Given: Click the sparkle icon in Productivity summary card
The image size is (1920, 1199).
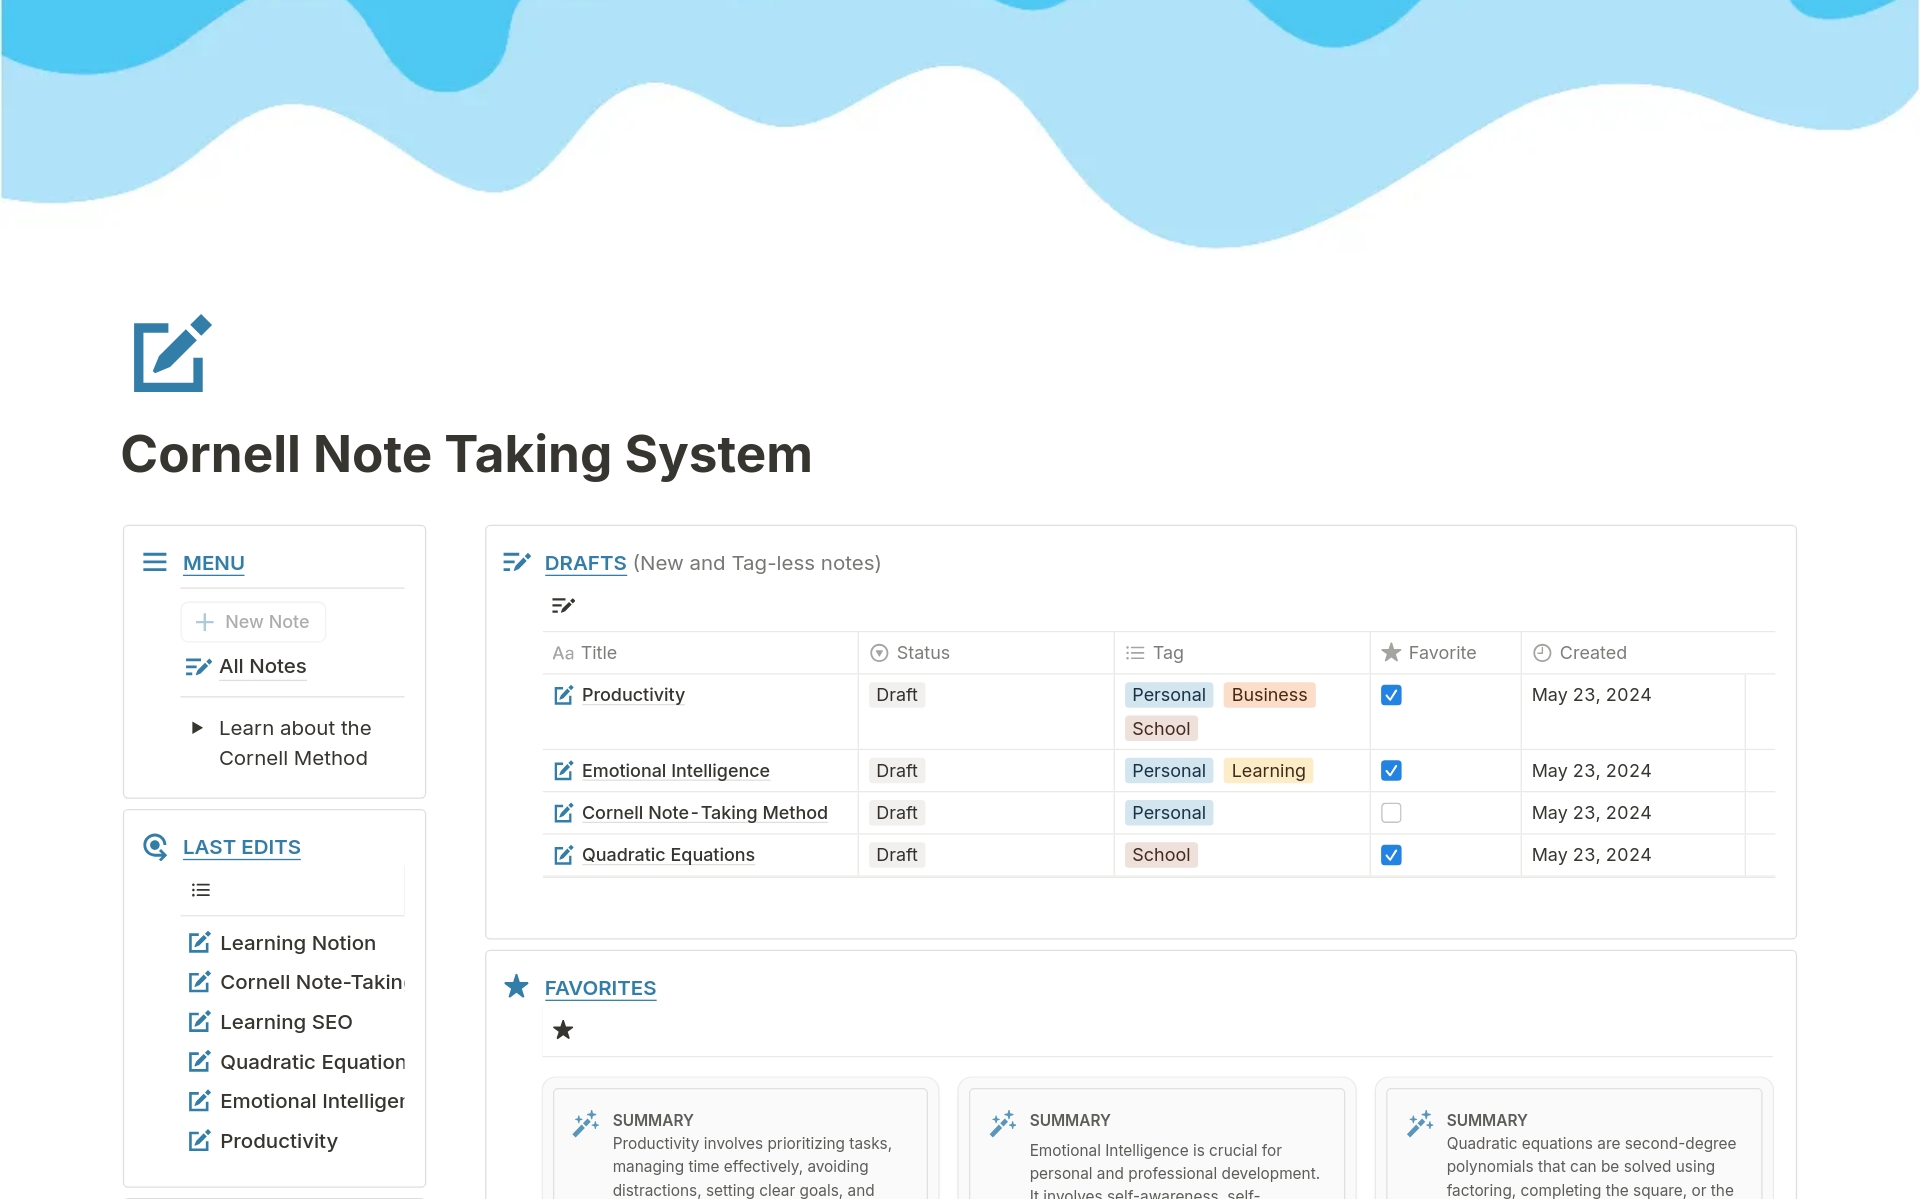Looking at the screenshot, I should tap(586, 1123).
